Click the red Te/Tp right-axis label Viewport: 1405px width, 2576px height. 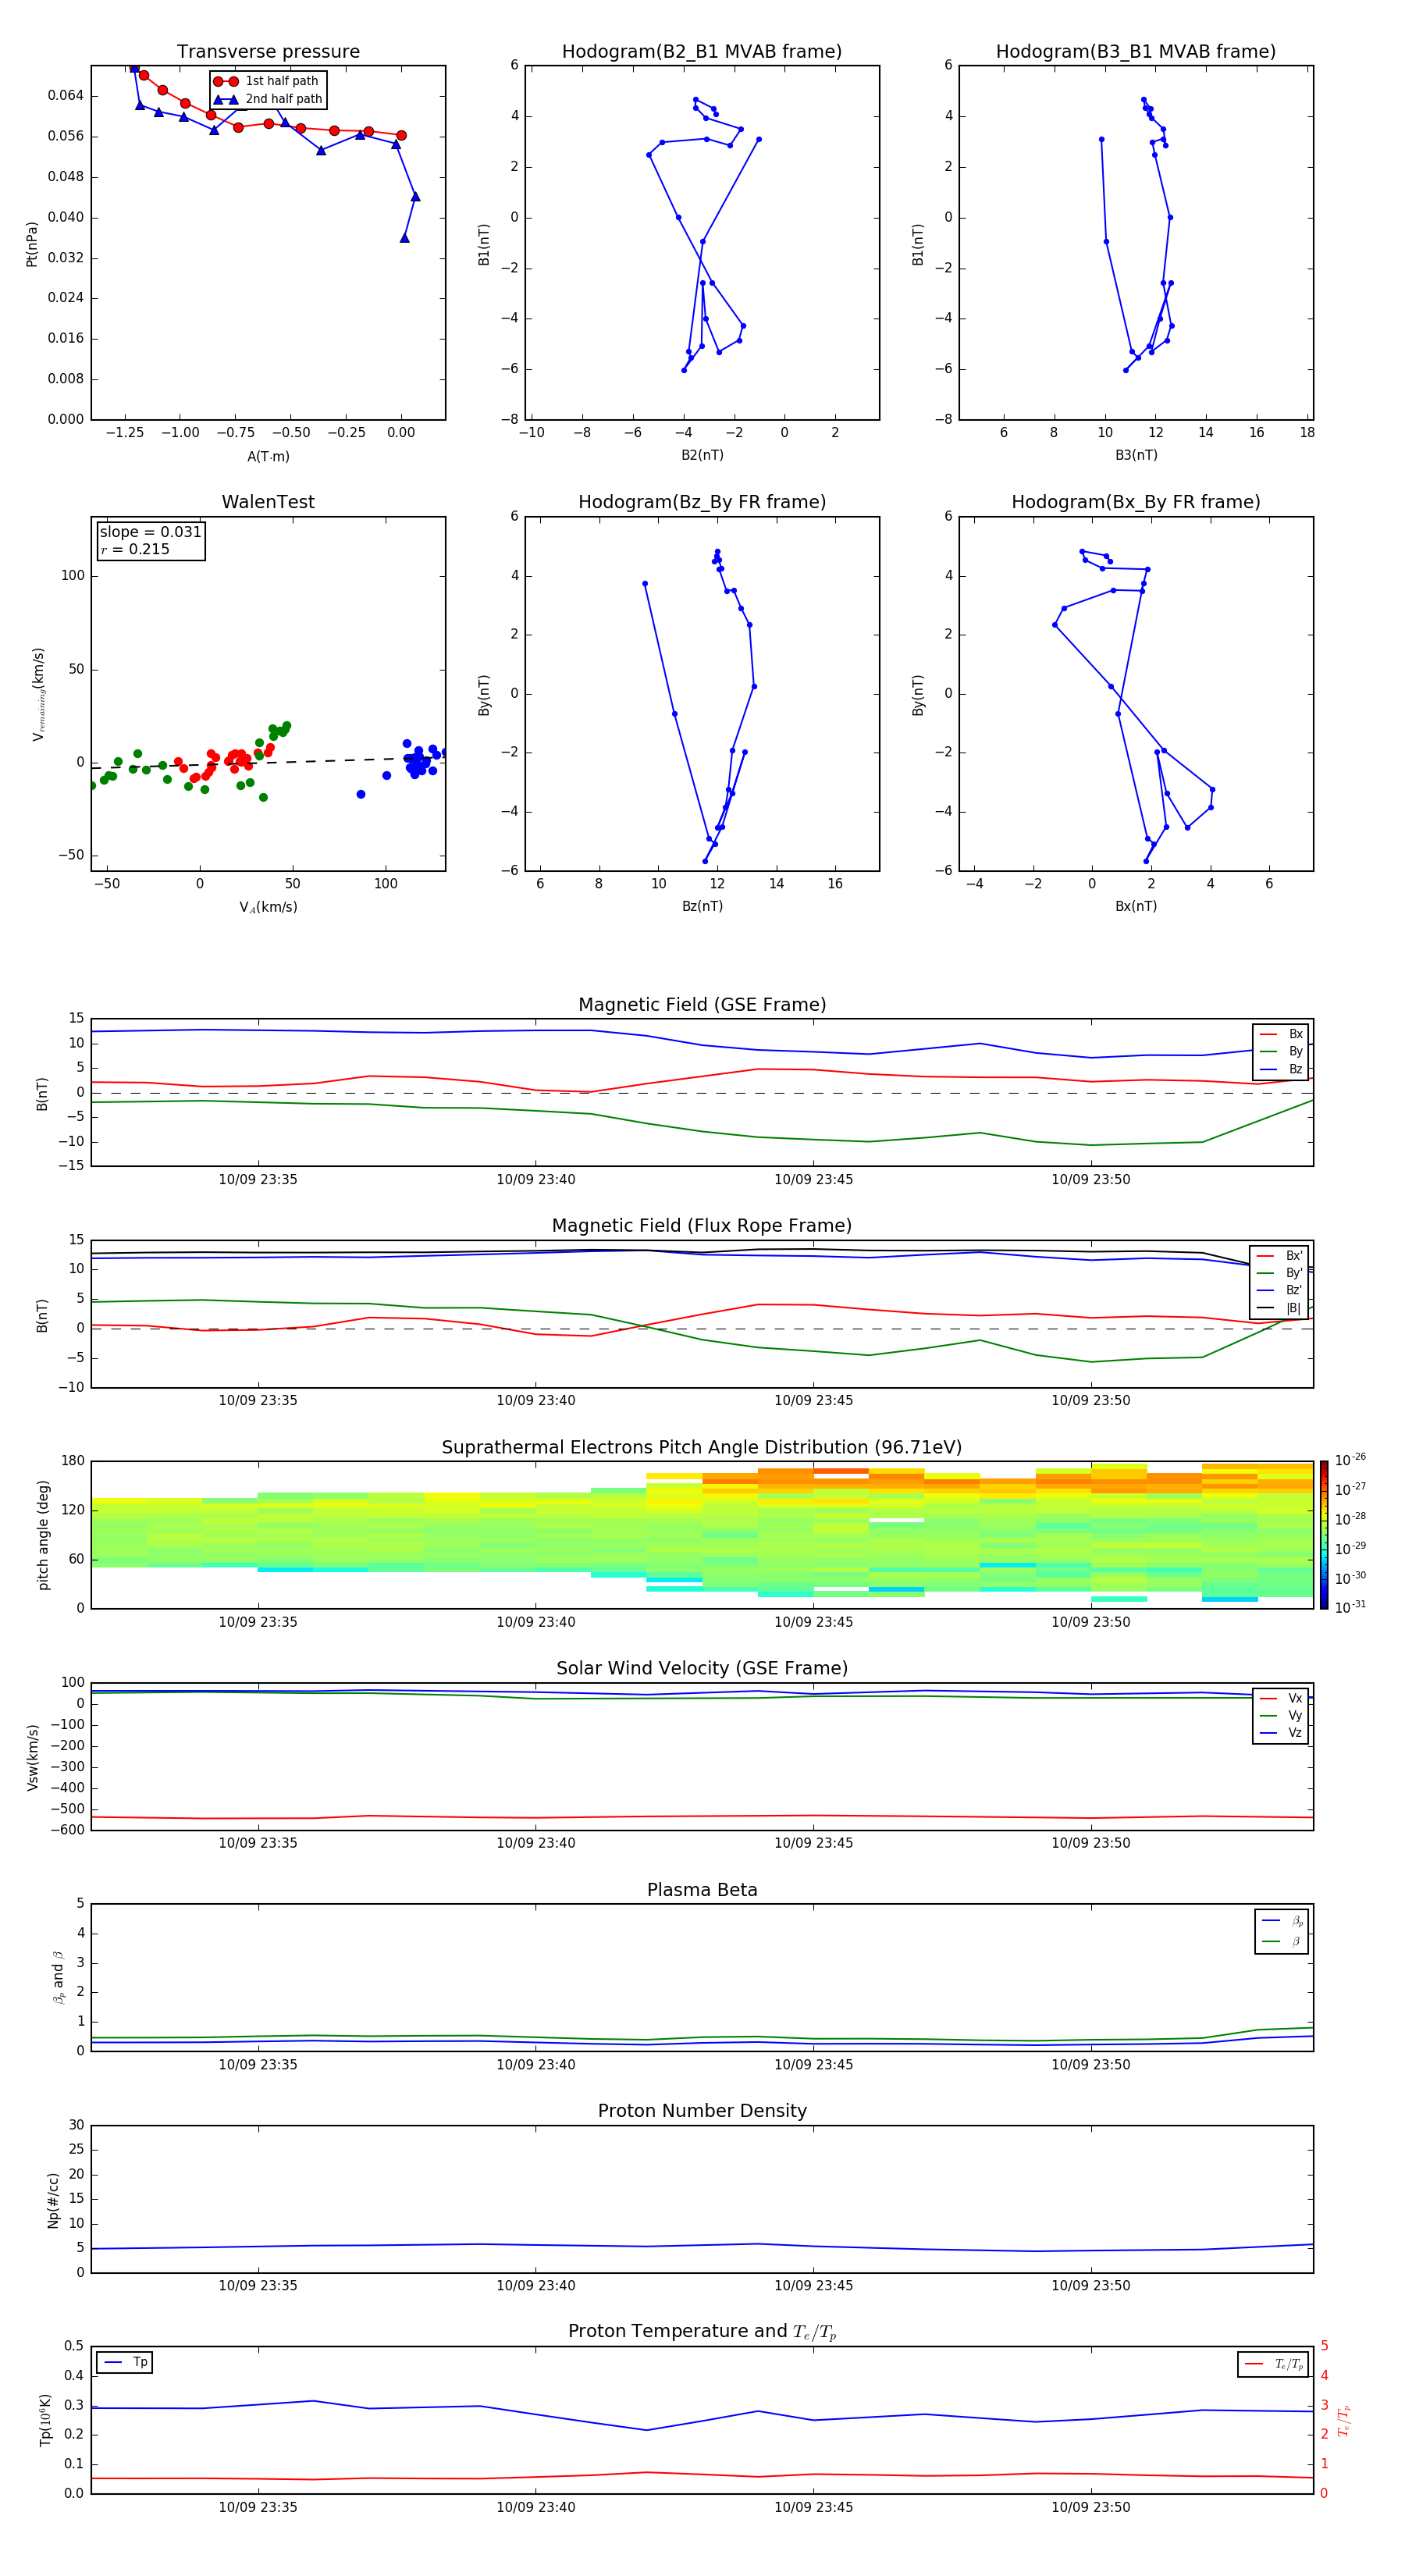point(1344,2420)
